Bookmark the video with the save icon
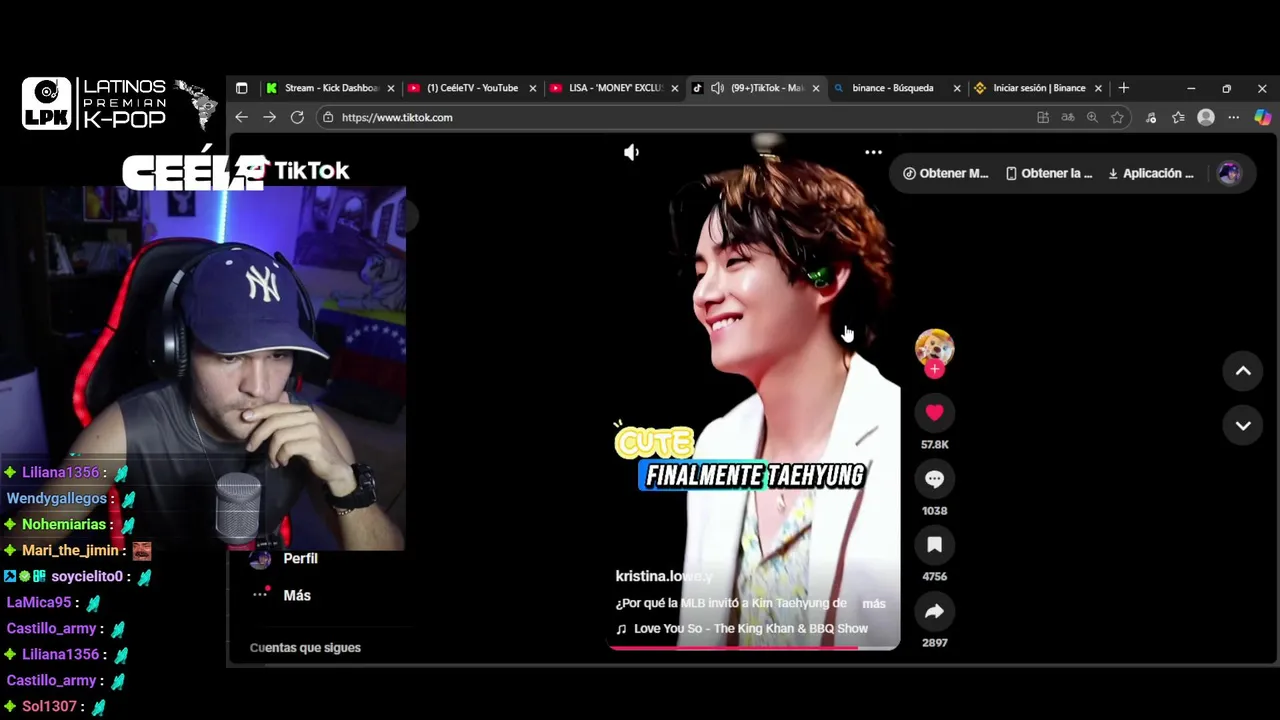Screen dimensions: 1280x720 tap(934, 545)
